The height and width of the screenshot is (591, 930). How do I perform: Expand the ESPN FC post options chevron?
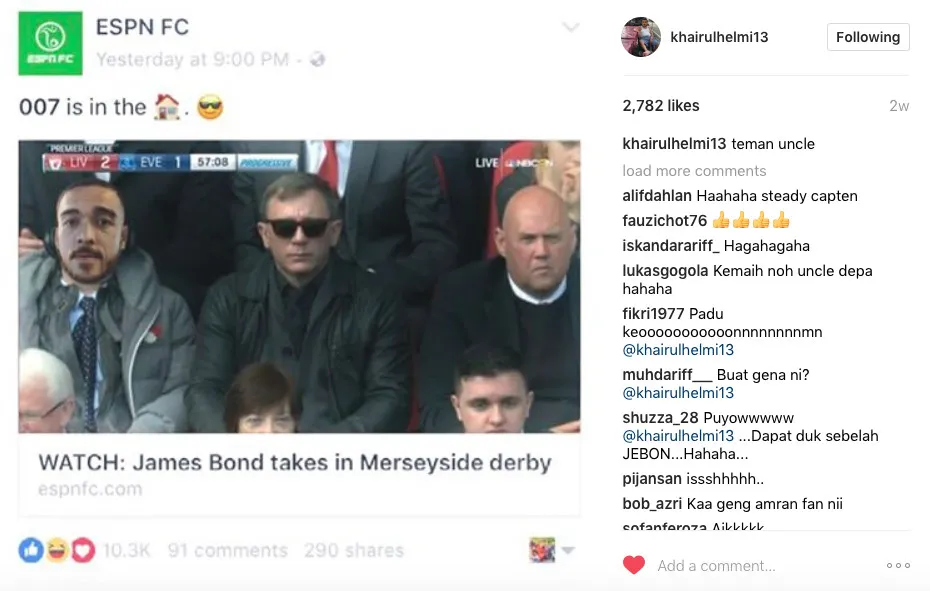click(570, 28)
